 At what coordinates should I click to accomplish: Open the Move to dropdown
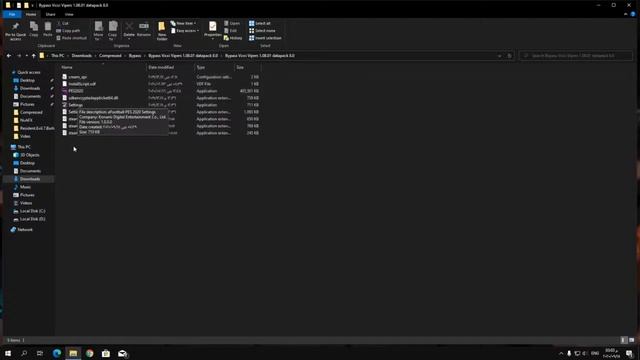98,31
